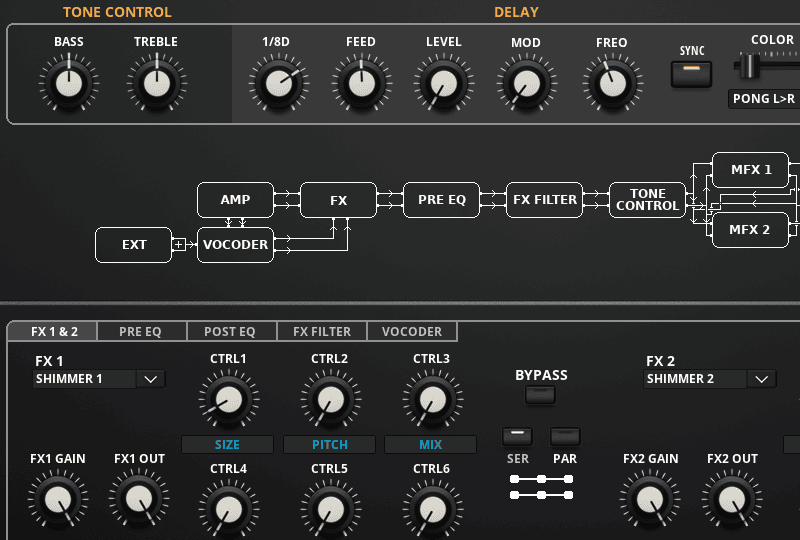Switch to the Vocoder tab
The width and height of the screenshot is (800, 540).
pos(411,331)
